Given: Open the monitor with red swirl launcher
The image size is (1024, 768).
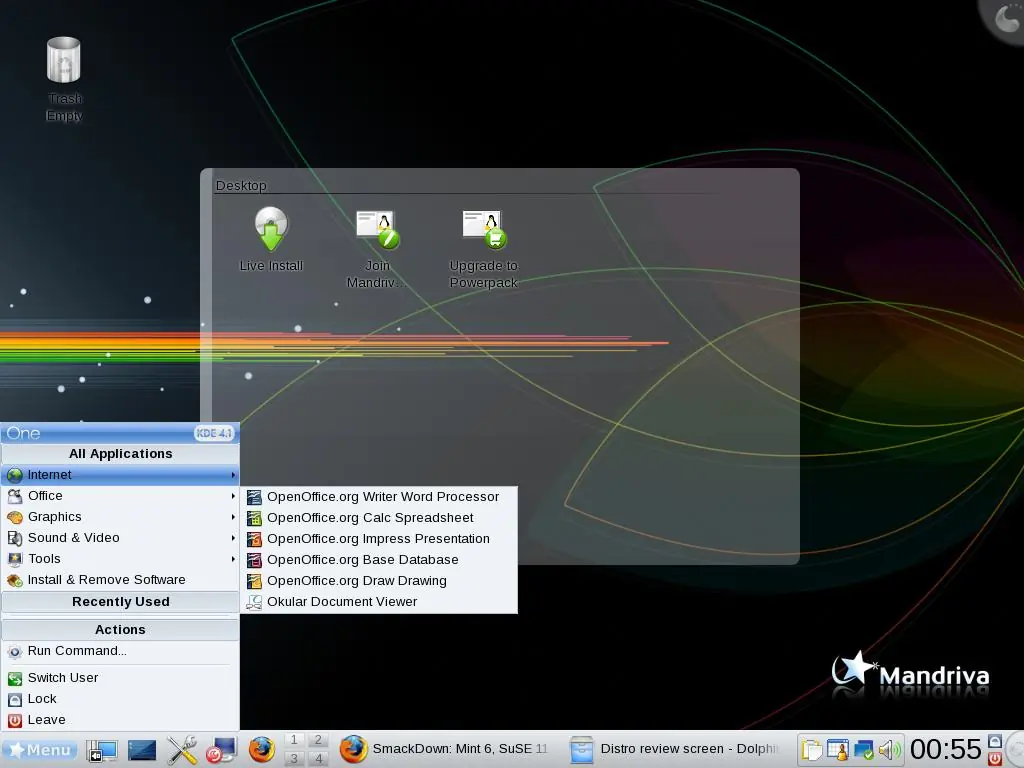Looking at the screenshot, I should (x=221, y=750).
